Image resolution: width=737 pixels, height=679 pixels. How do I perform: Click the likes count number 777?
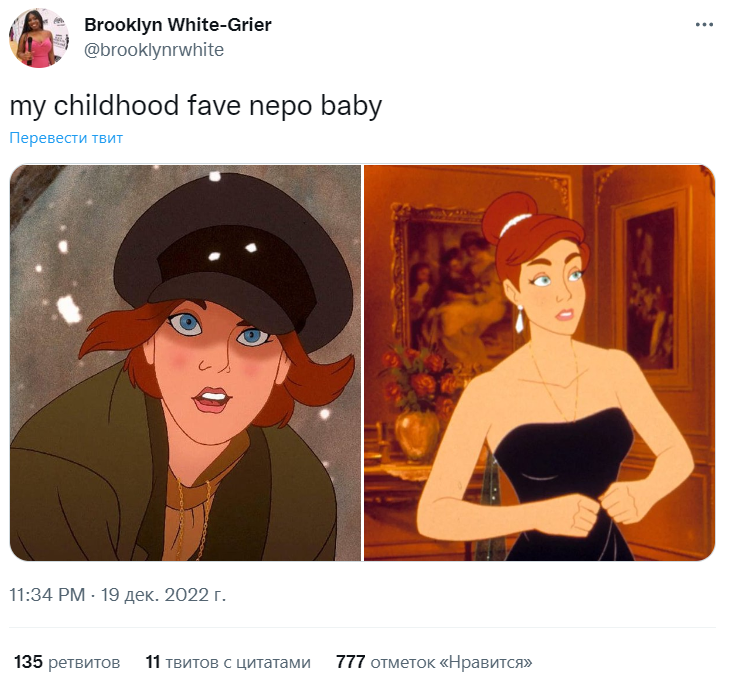tap(350, 662)
